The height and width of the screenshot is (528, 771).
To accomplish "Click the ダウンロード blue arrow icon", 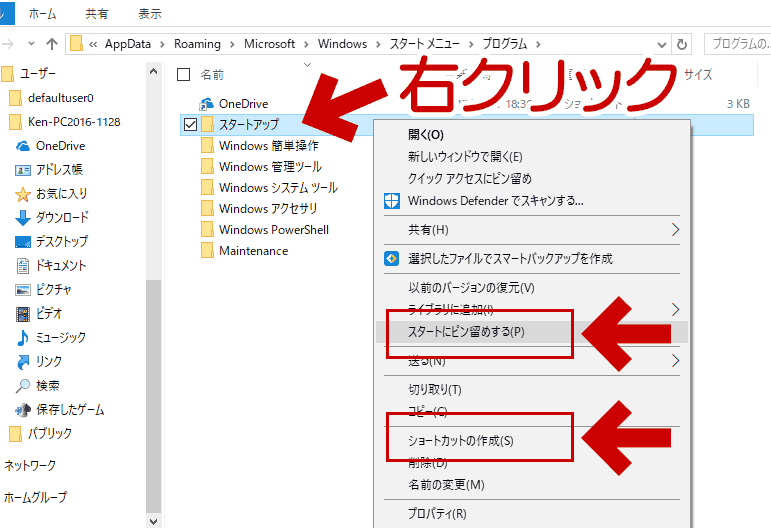I will point(23,218).
